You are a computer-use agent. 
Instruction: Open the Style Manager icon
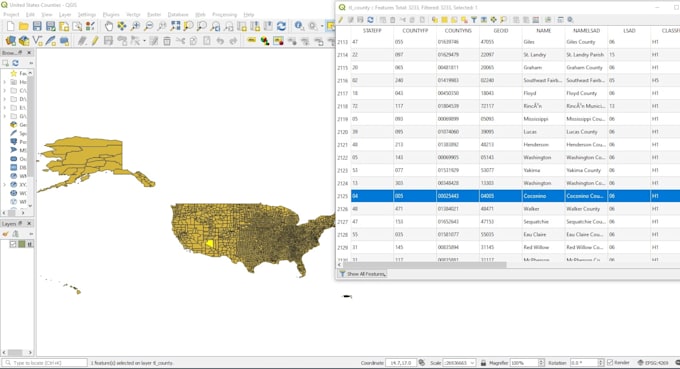click(x=90, y=26)
